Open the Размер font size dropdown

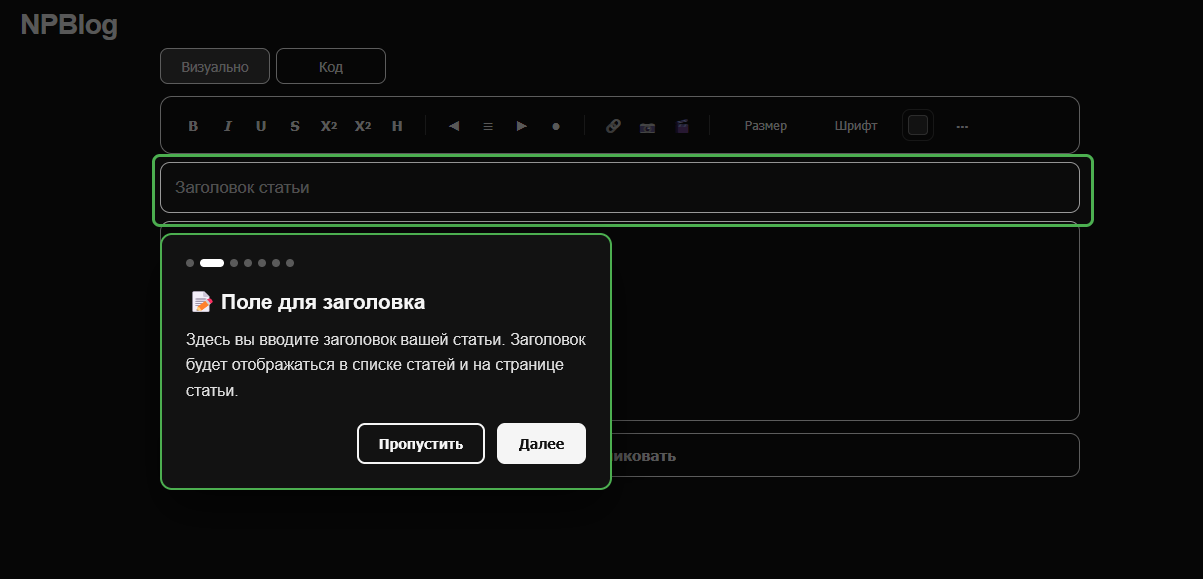point(765,126)
